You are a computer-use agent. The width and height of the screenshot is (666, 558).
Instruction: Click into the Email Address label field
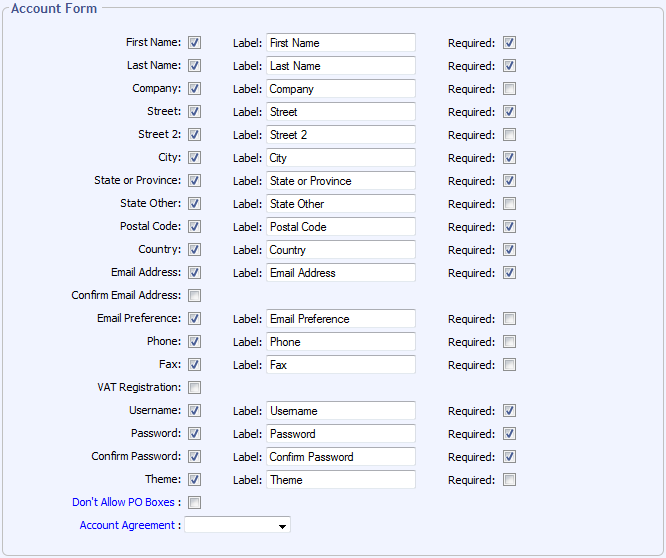point(340,273)
